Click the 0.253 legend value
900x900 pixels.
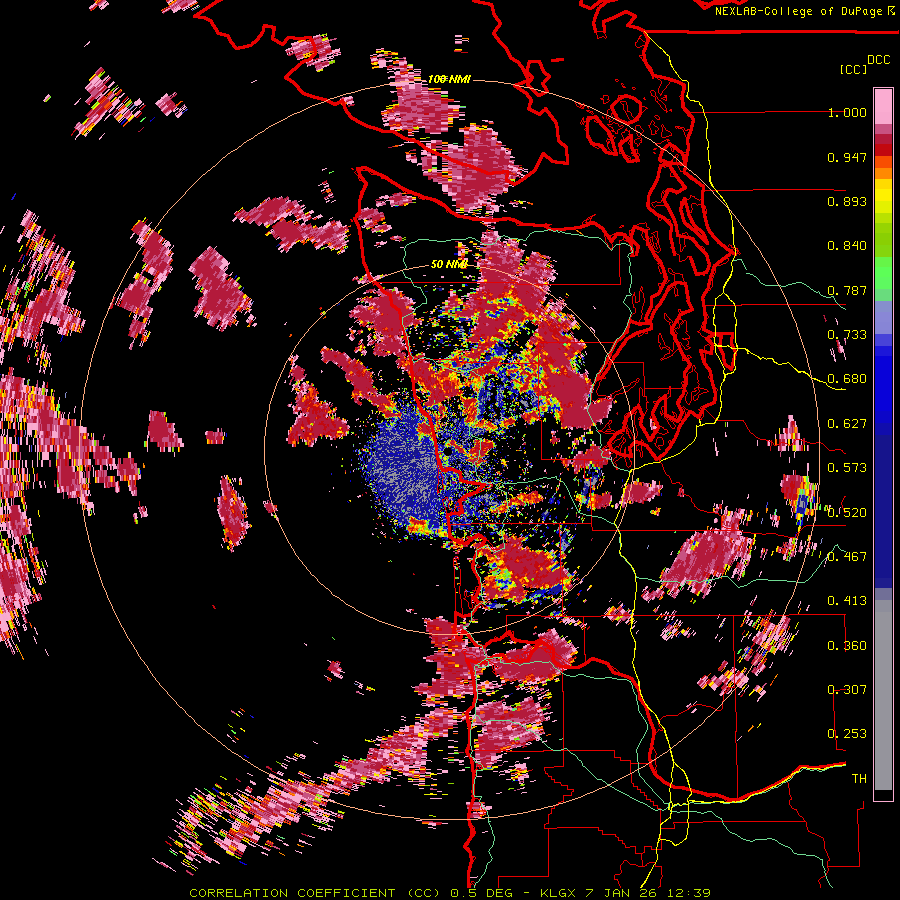pyautogui.click(x=847, y=734)
